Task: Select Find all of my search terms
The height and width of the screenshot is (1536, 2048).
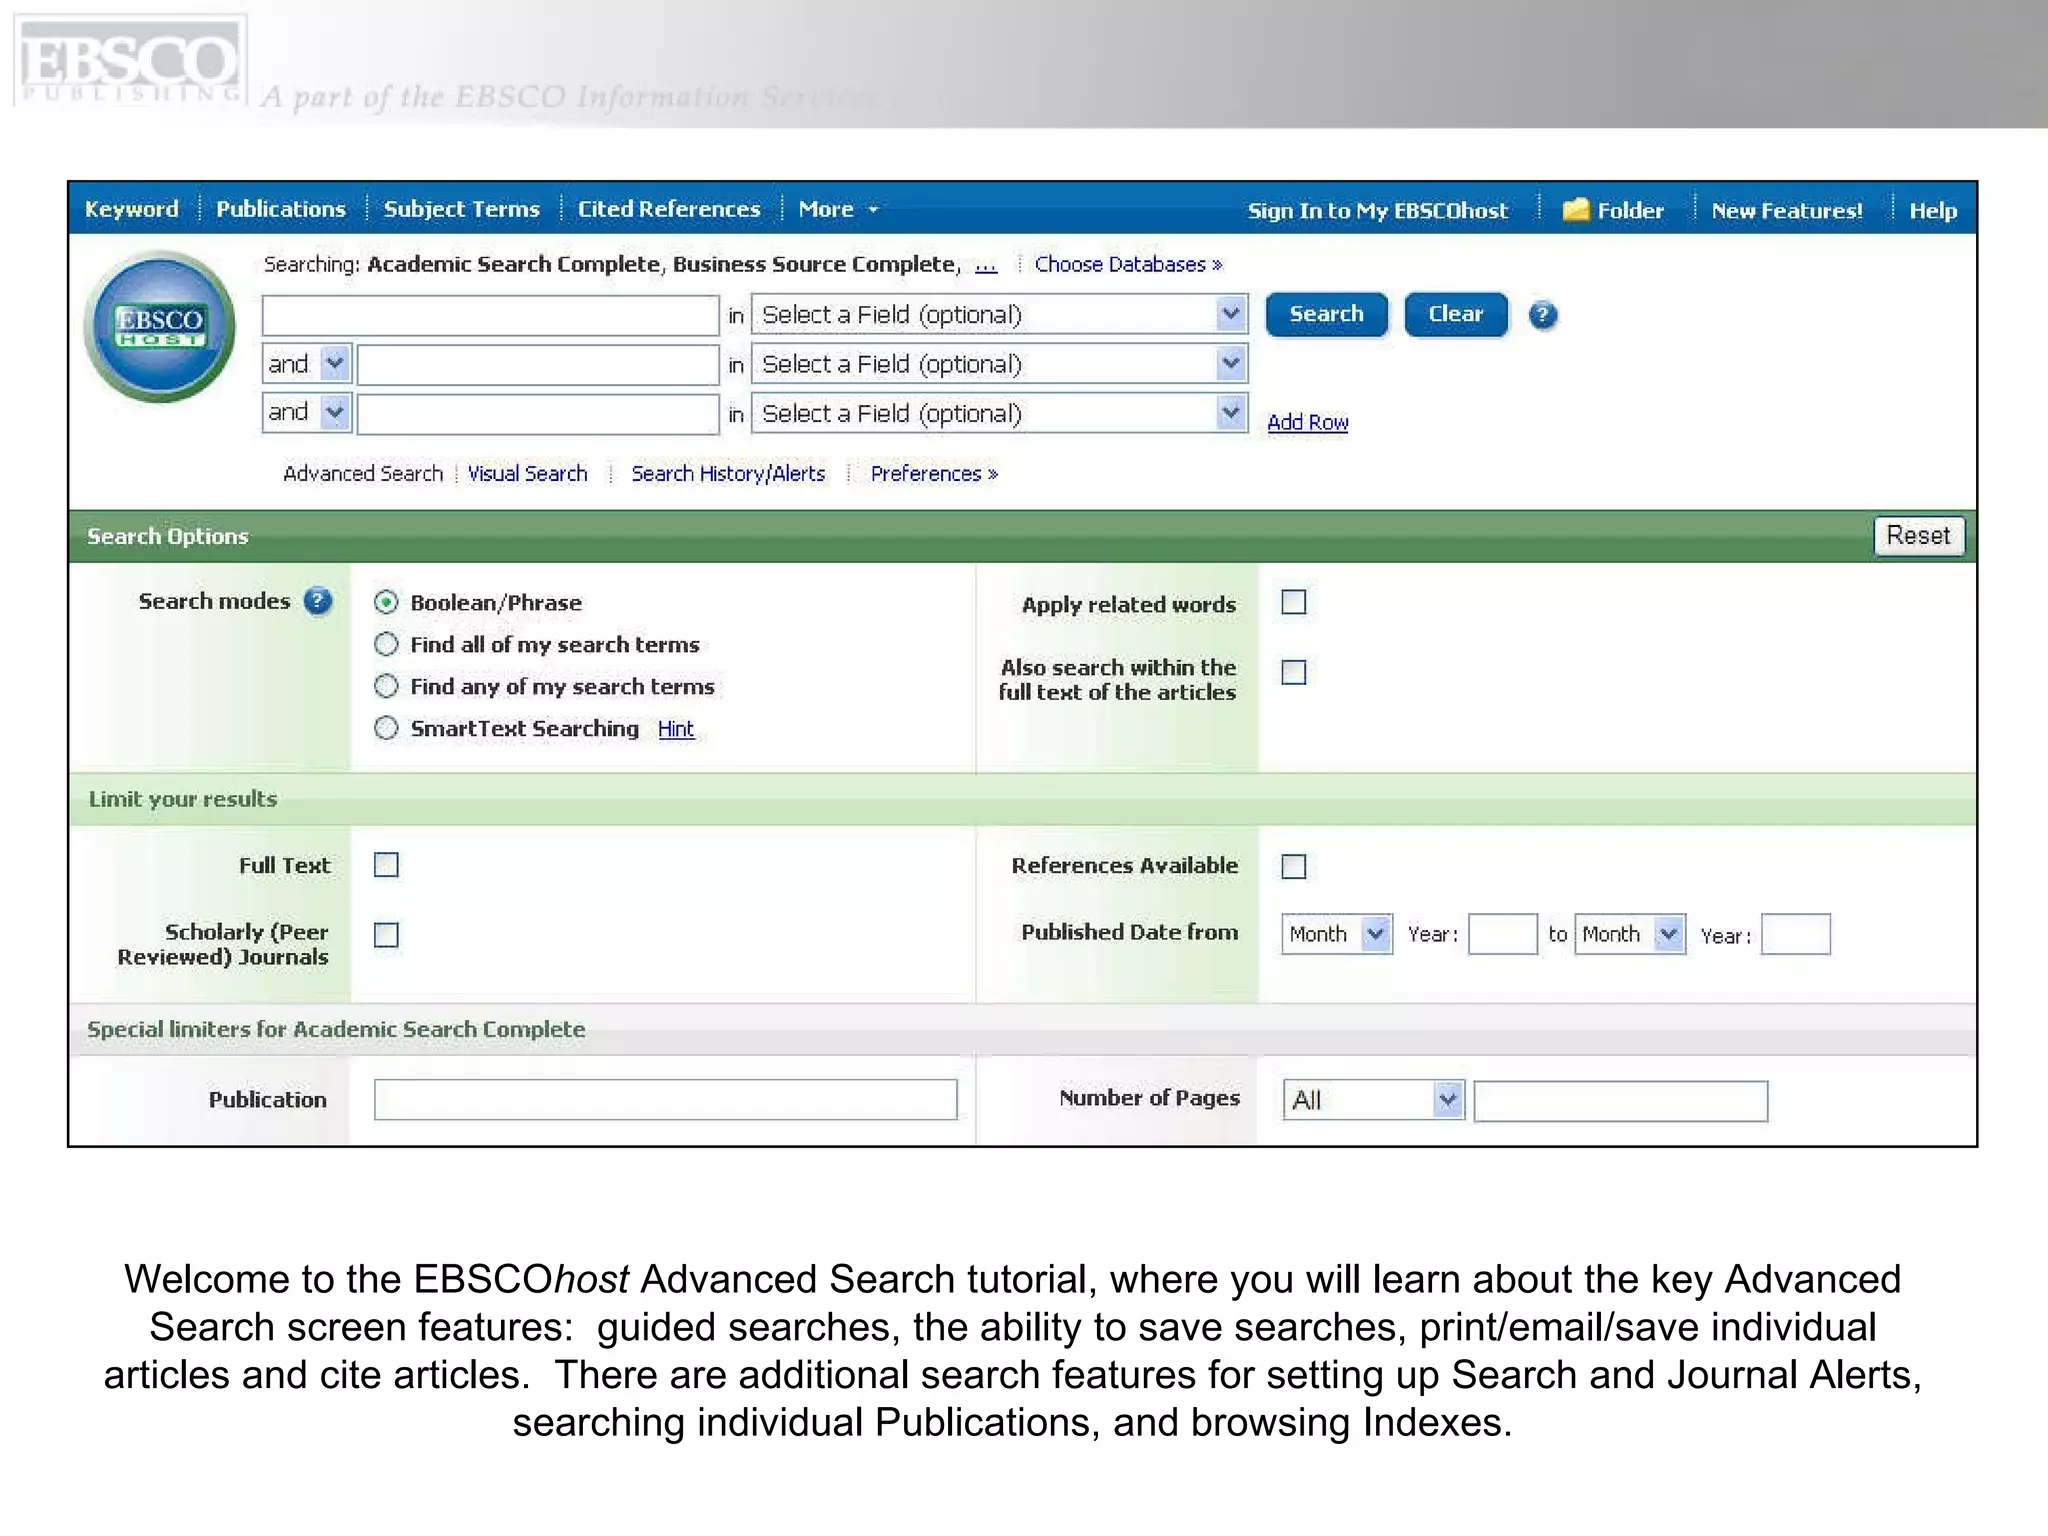Action: 386,645
